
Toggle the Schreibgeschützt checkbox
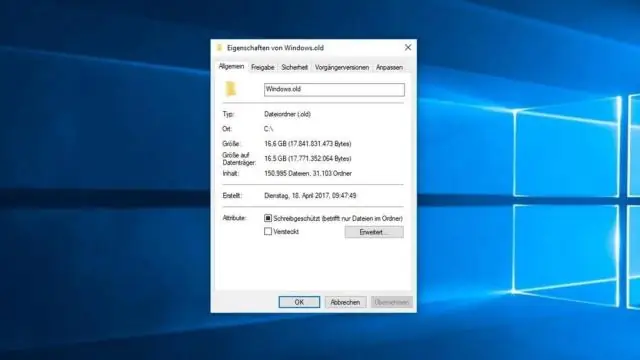point(268,218)
